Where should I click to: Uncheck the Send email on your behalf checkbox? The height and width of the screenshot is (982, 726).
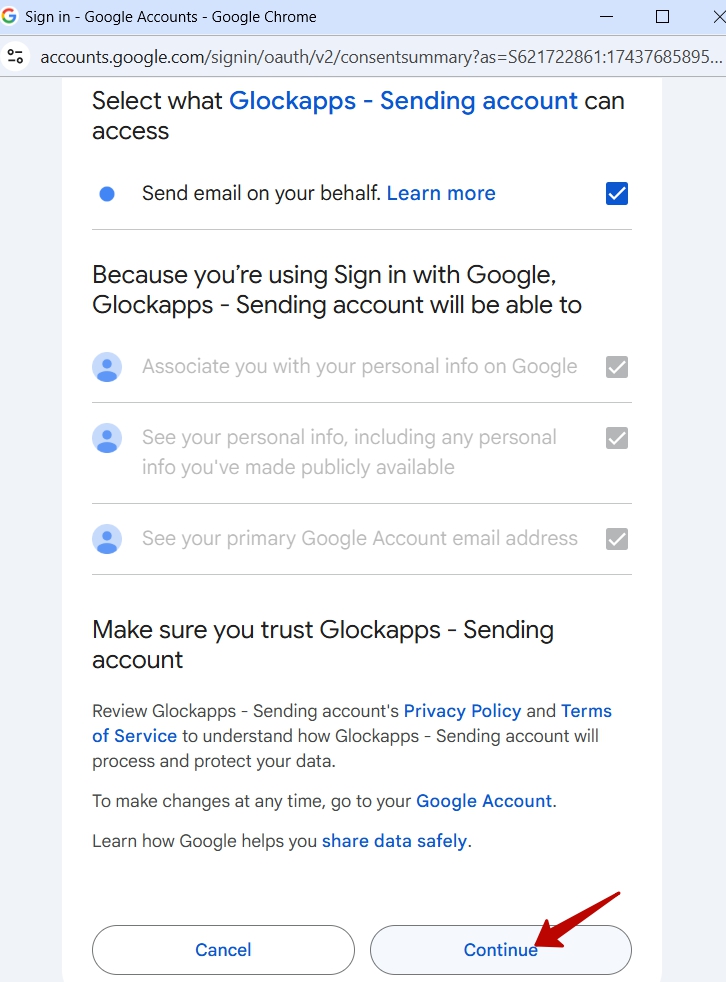point(617,194)
